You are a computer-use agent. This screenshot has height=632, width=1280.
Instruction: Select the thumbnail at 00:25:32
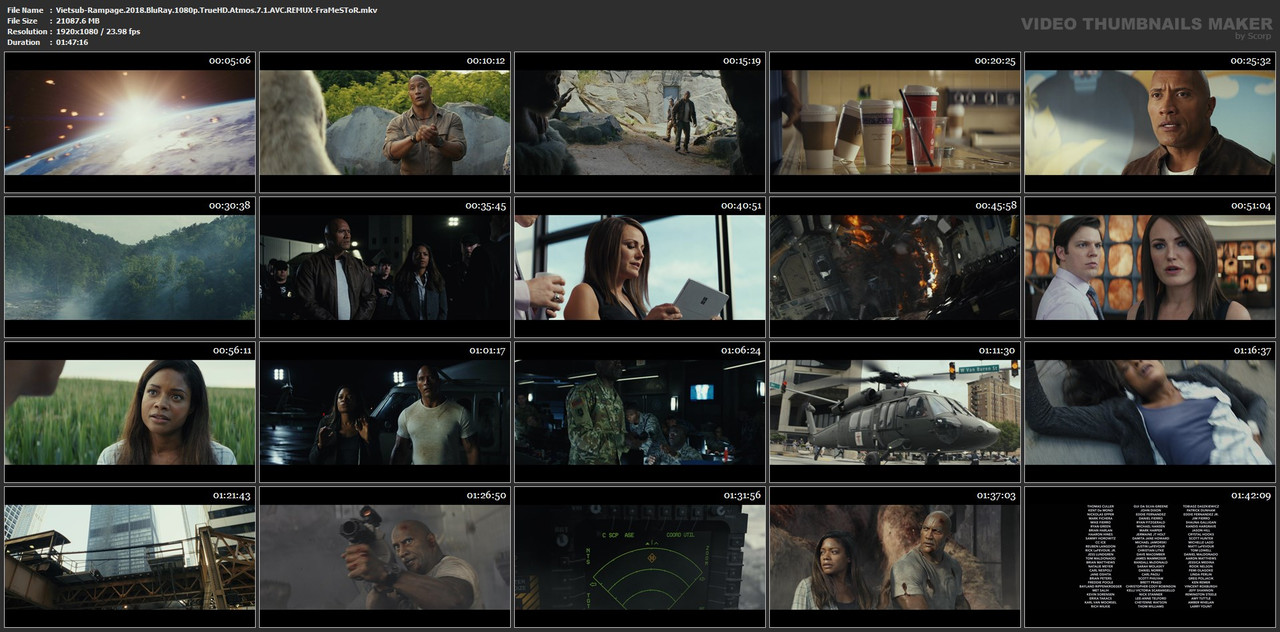(1150, 122)
